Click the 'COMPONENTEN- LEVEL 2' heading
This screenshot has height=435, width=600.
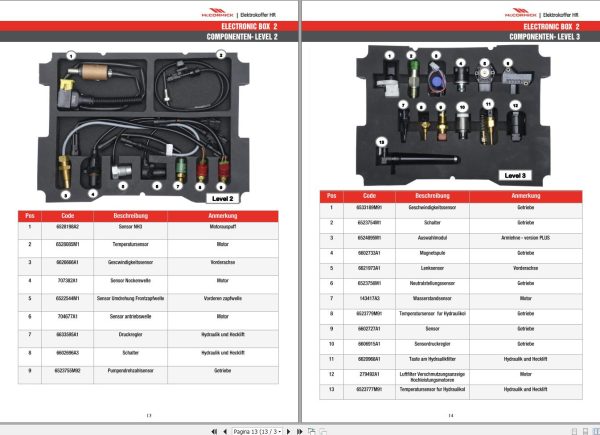(242, 37)
